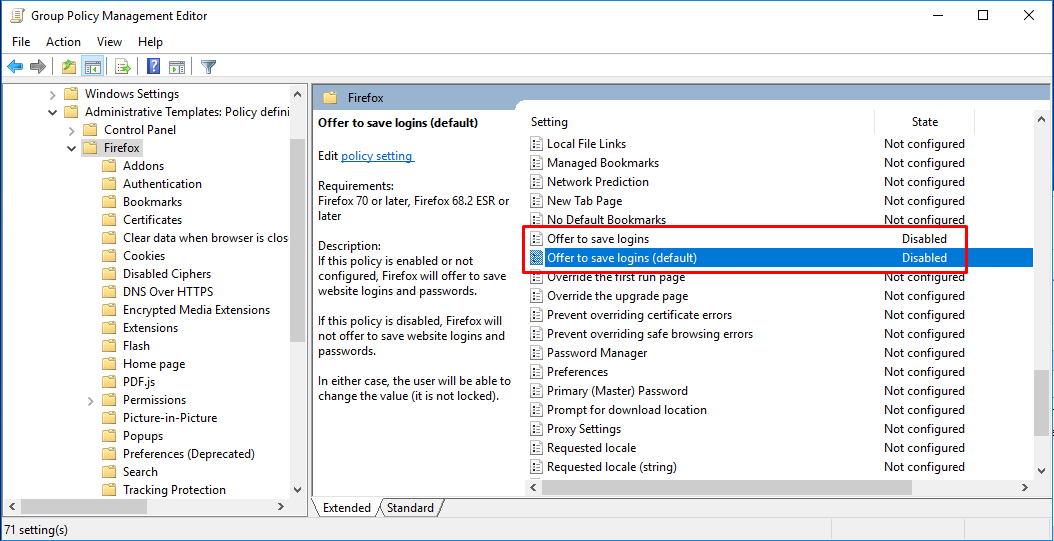Click the Proxy Settings policy icon
The width and height of the screenshot is (1054, 541).
pyautogui.click(x=536, y=429)
